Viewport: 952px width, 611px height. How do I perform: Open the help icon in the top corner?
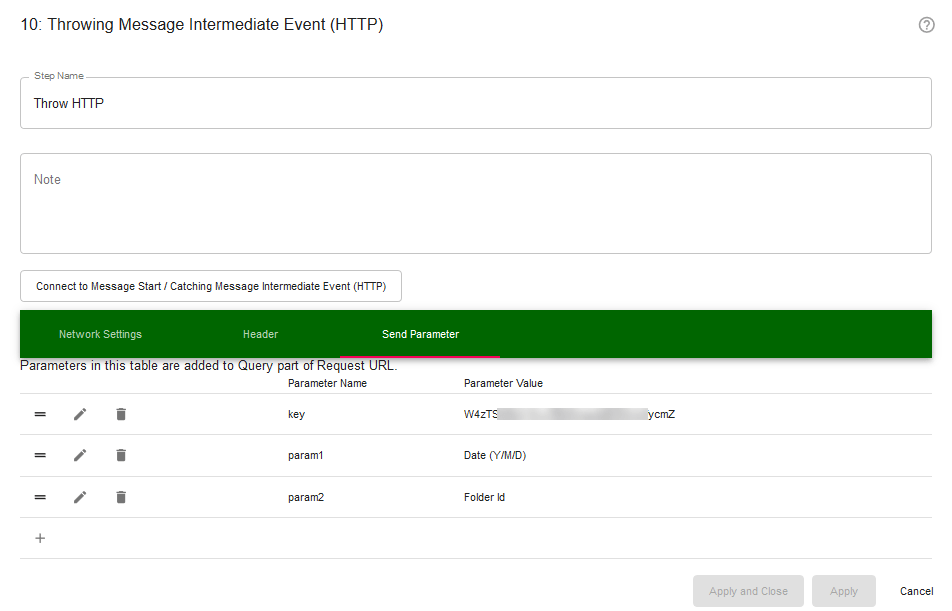[926, 25]
